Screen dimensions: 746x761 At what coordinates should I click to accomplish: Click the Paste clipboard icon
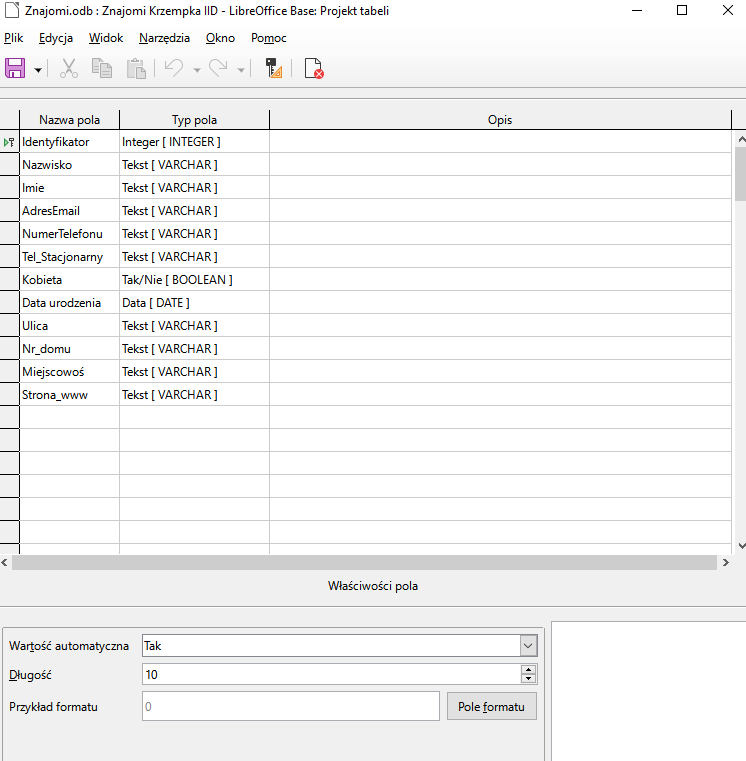pyautogui.click(x=136, y=68)
